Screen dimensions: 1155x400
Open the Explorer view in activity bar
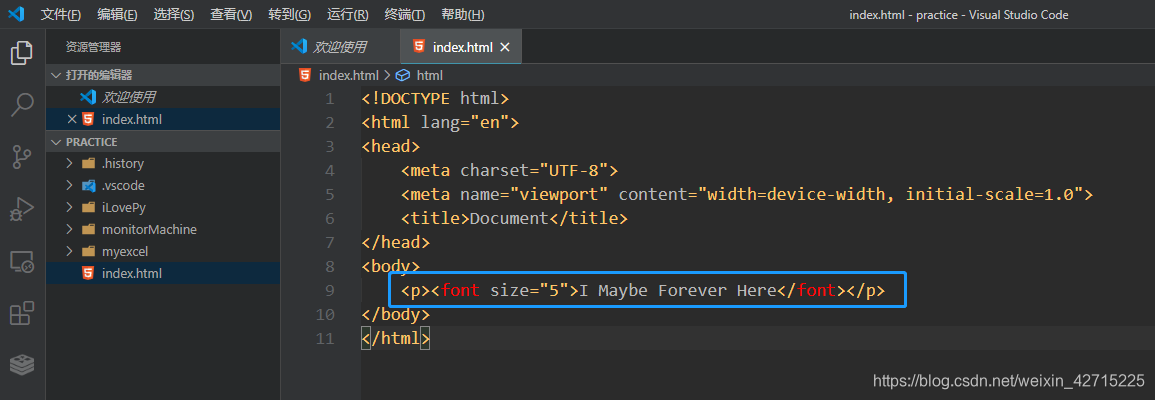(21, 52)
